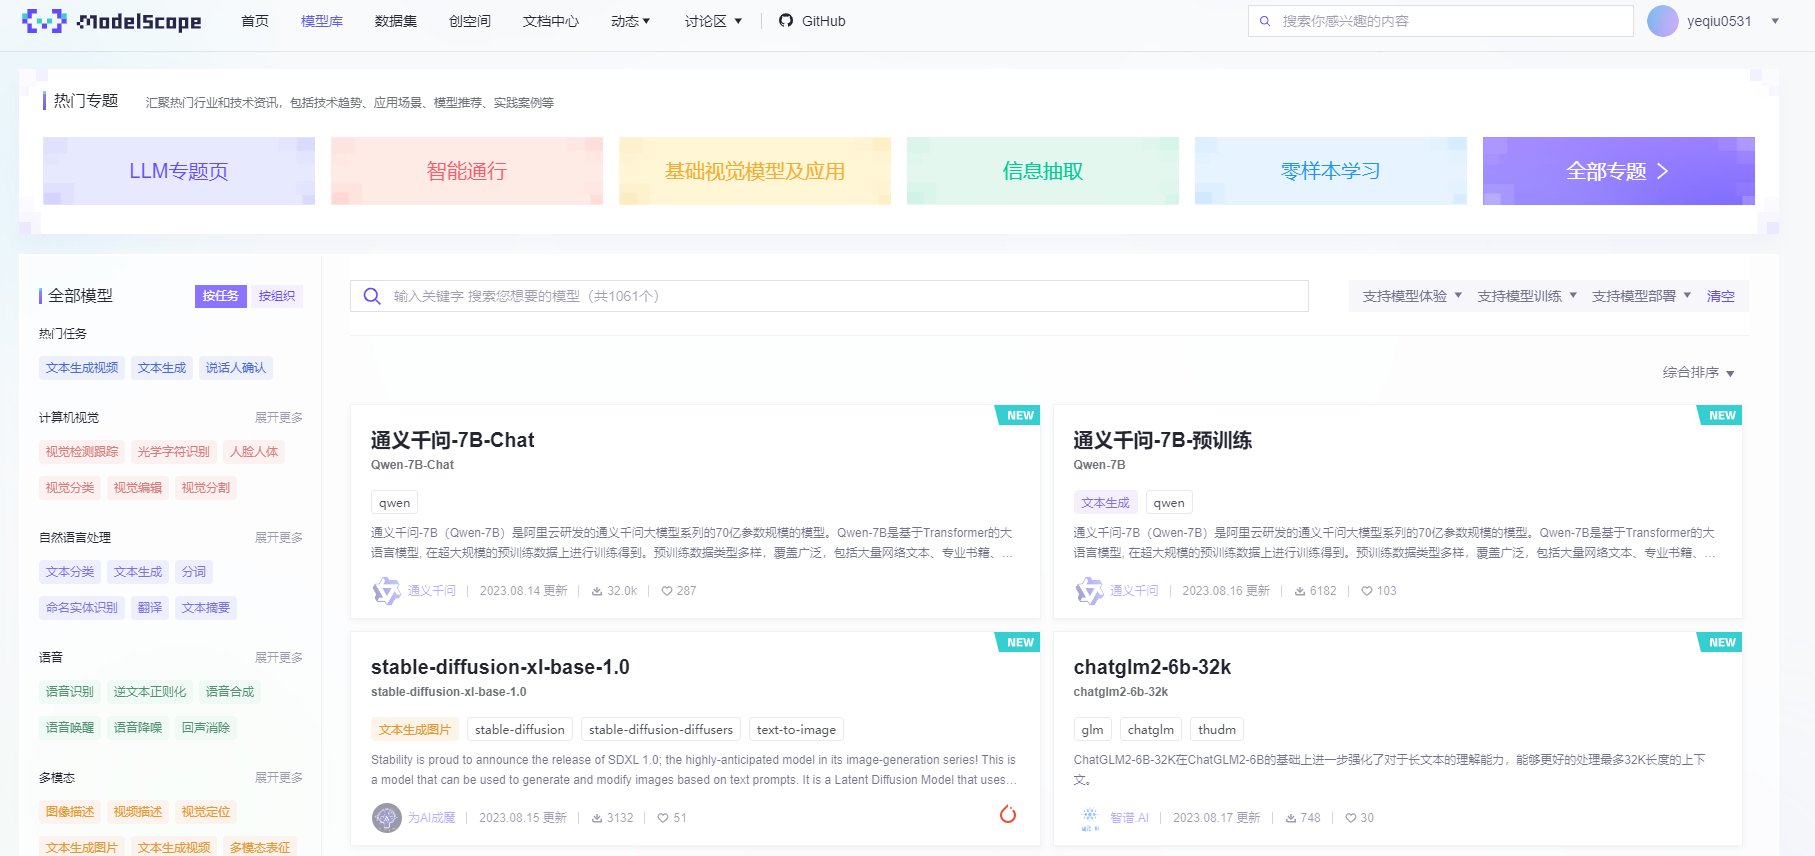The image size is (1815, 856).
Task: Click 通义千问 org icon on 通义千问-7B-预训练 card
Action: pyautogui.click(x=1090, y=591)
